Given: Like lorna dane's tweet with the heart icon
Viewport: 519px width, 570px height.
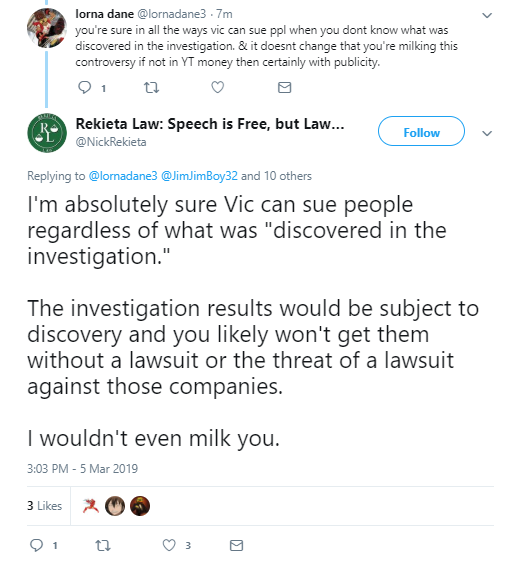Looking at the screenshot, I should click(218, 87).
